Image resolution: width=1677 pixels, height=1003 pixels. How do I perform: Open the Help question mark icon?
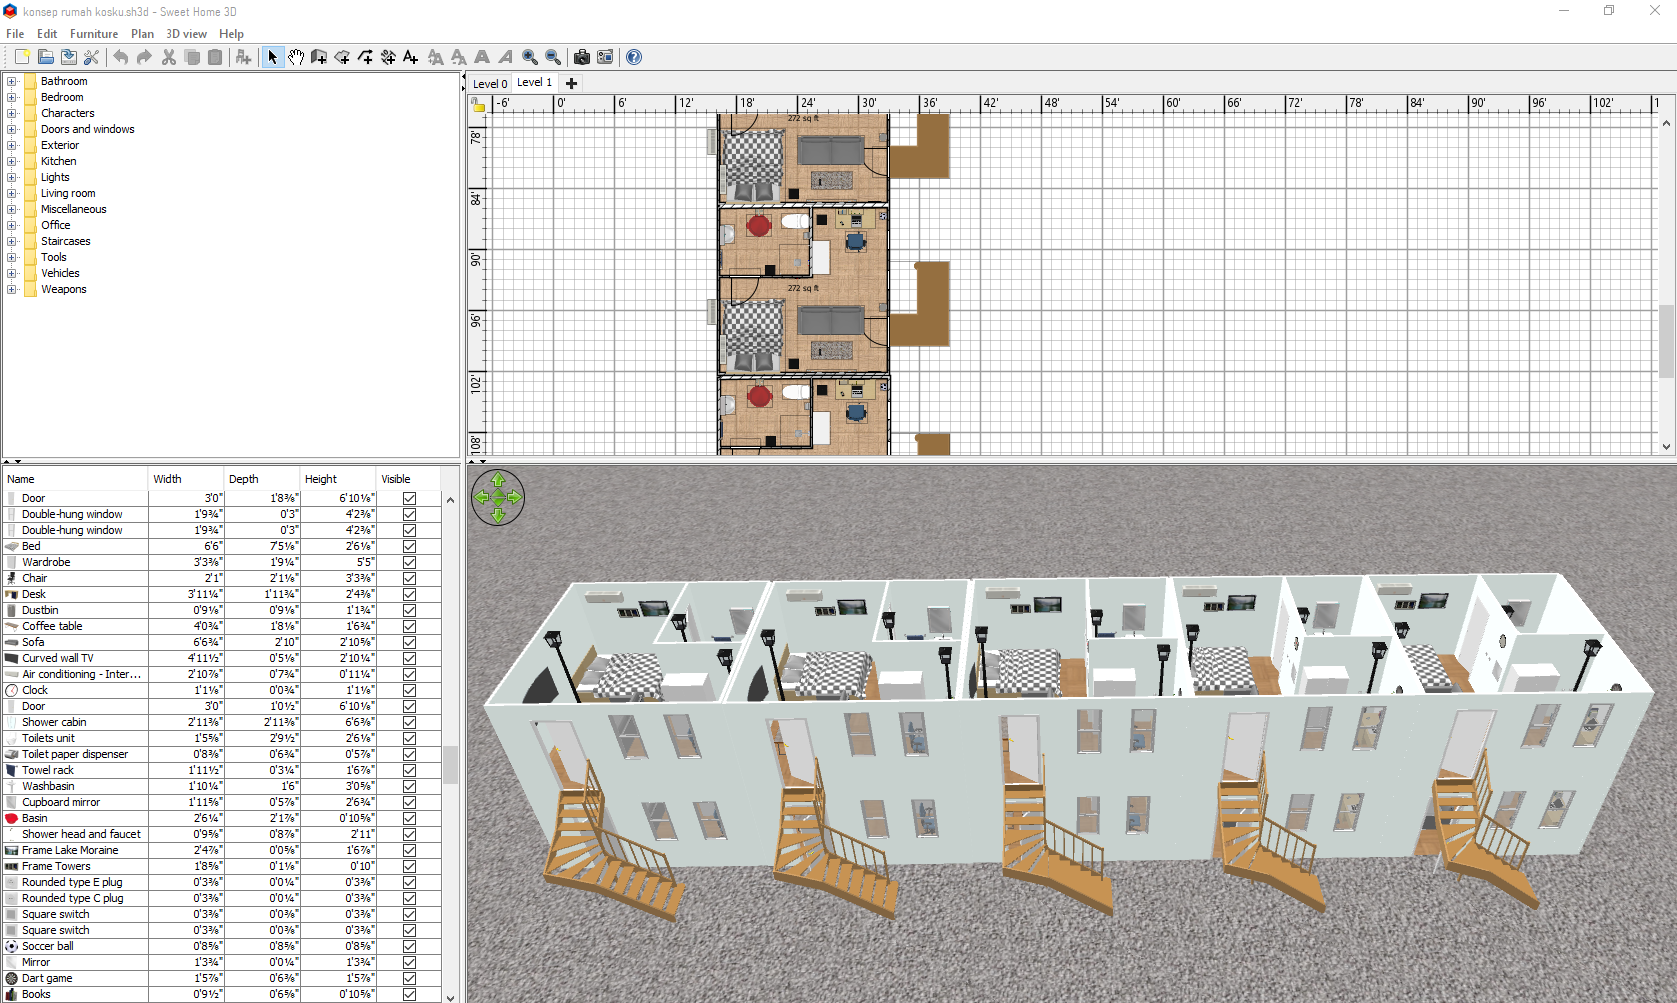coord(634,57)
